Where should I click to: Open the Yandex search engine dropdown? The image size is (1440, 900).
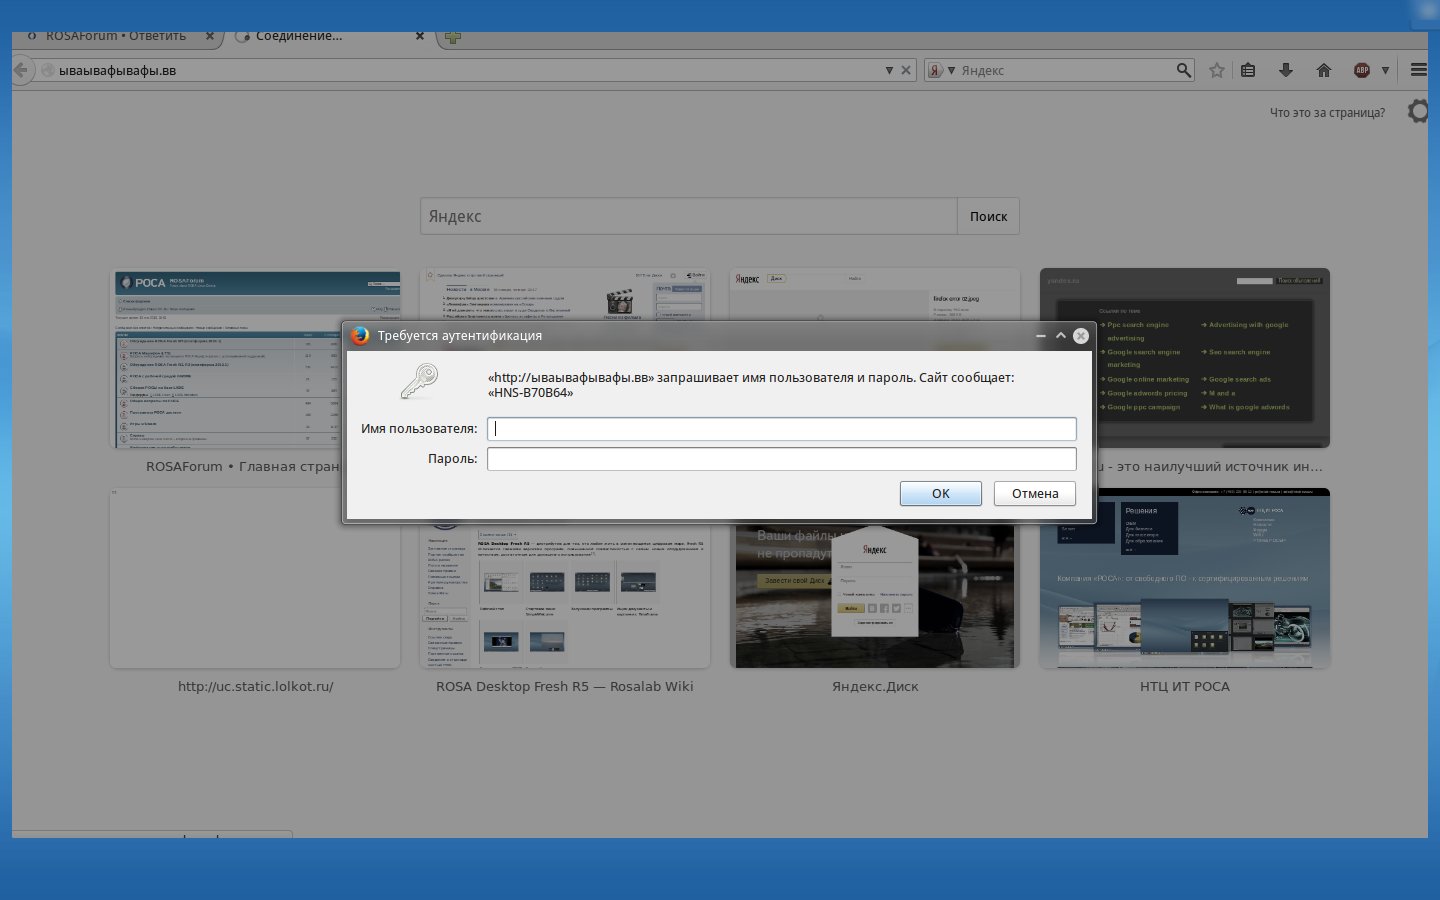(941, 70)
